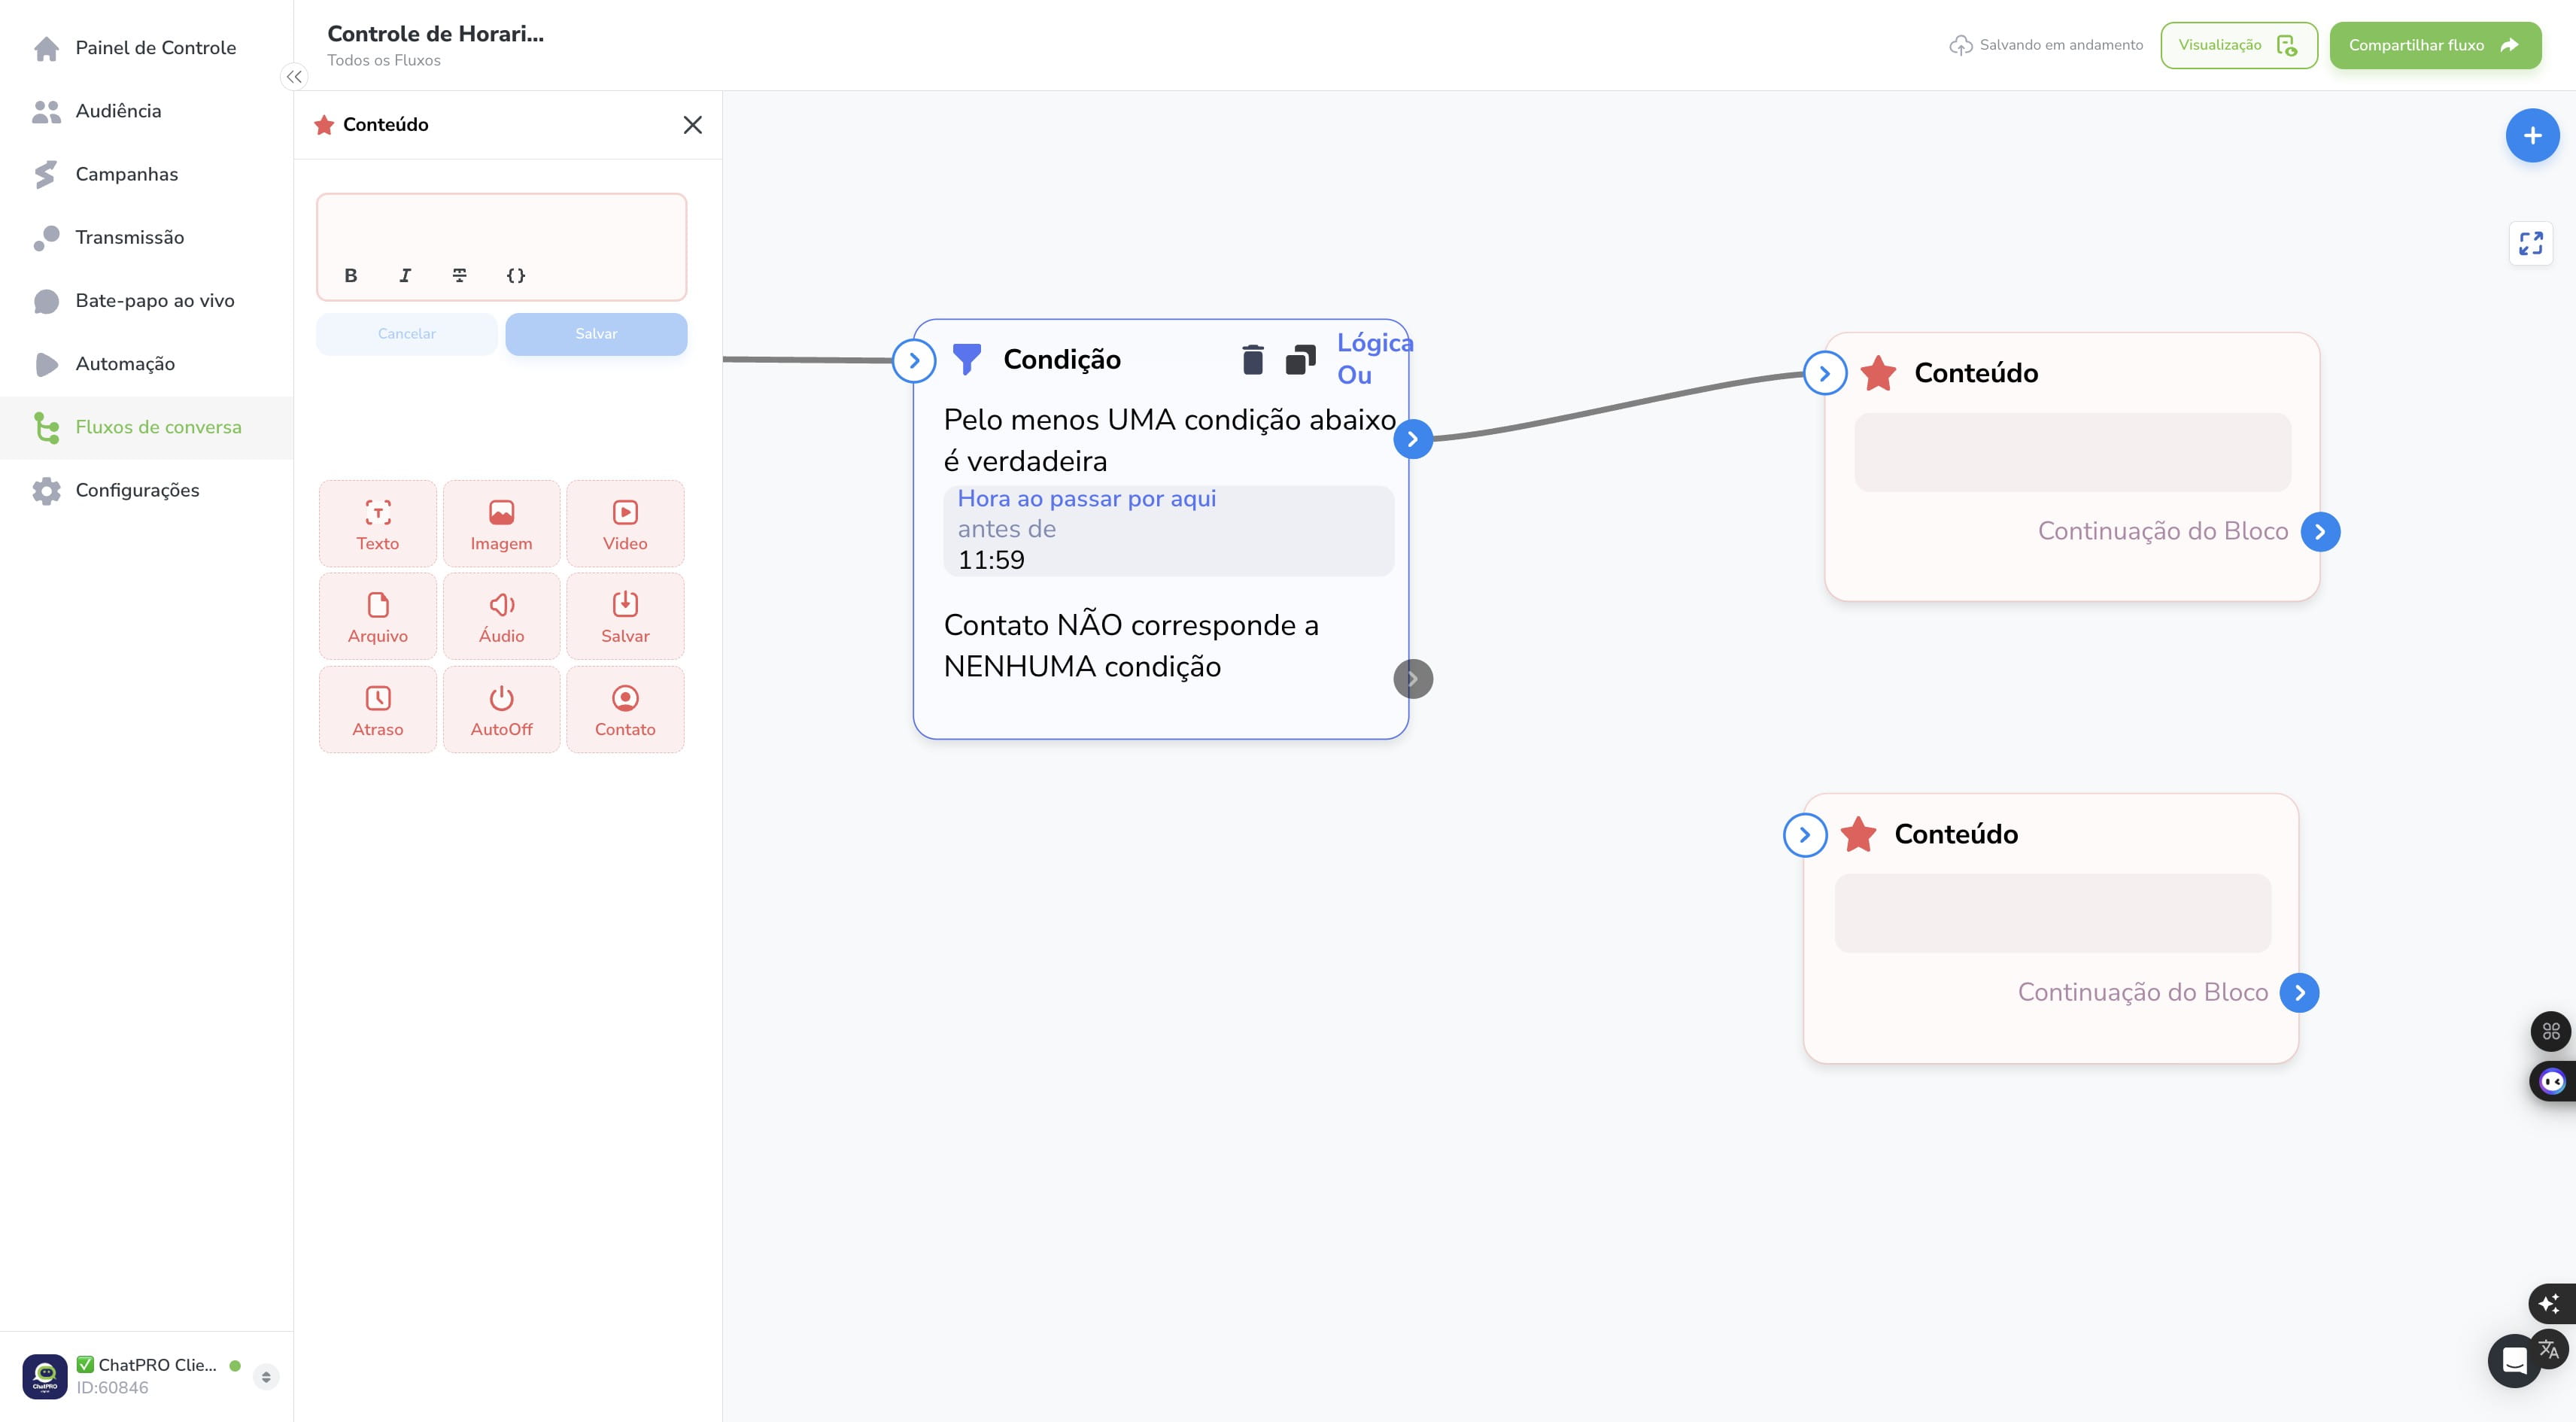Click the blue plus add-block button
2576x1422 pixels.
[2532, 136]
